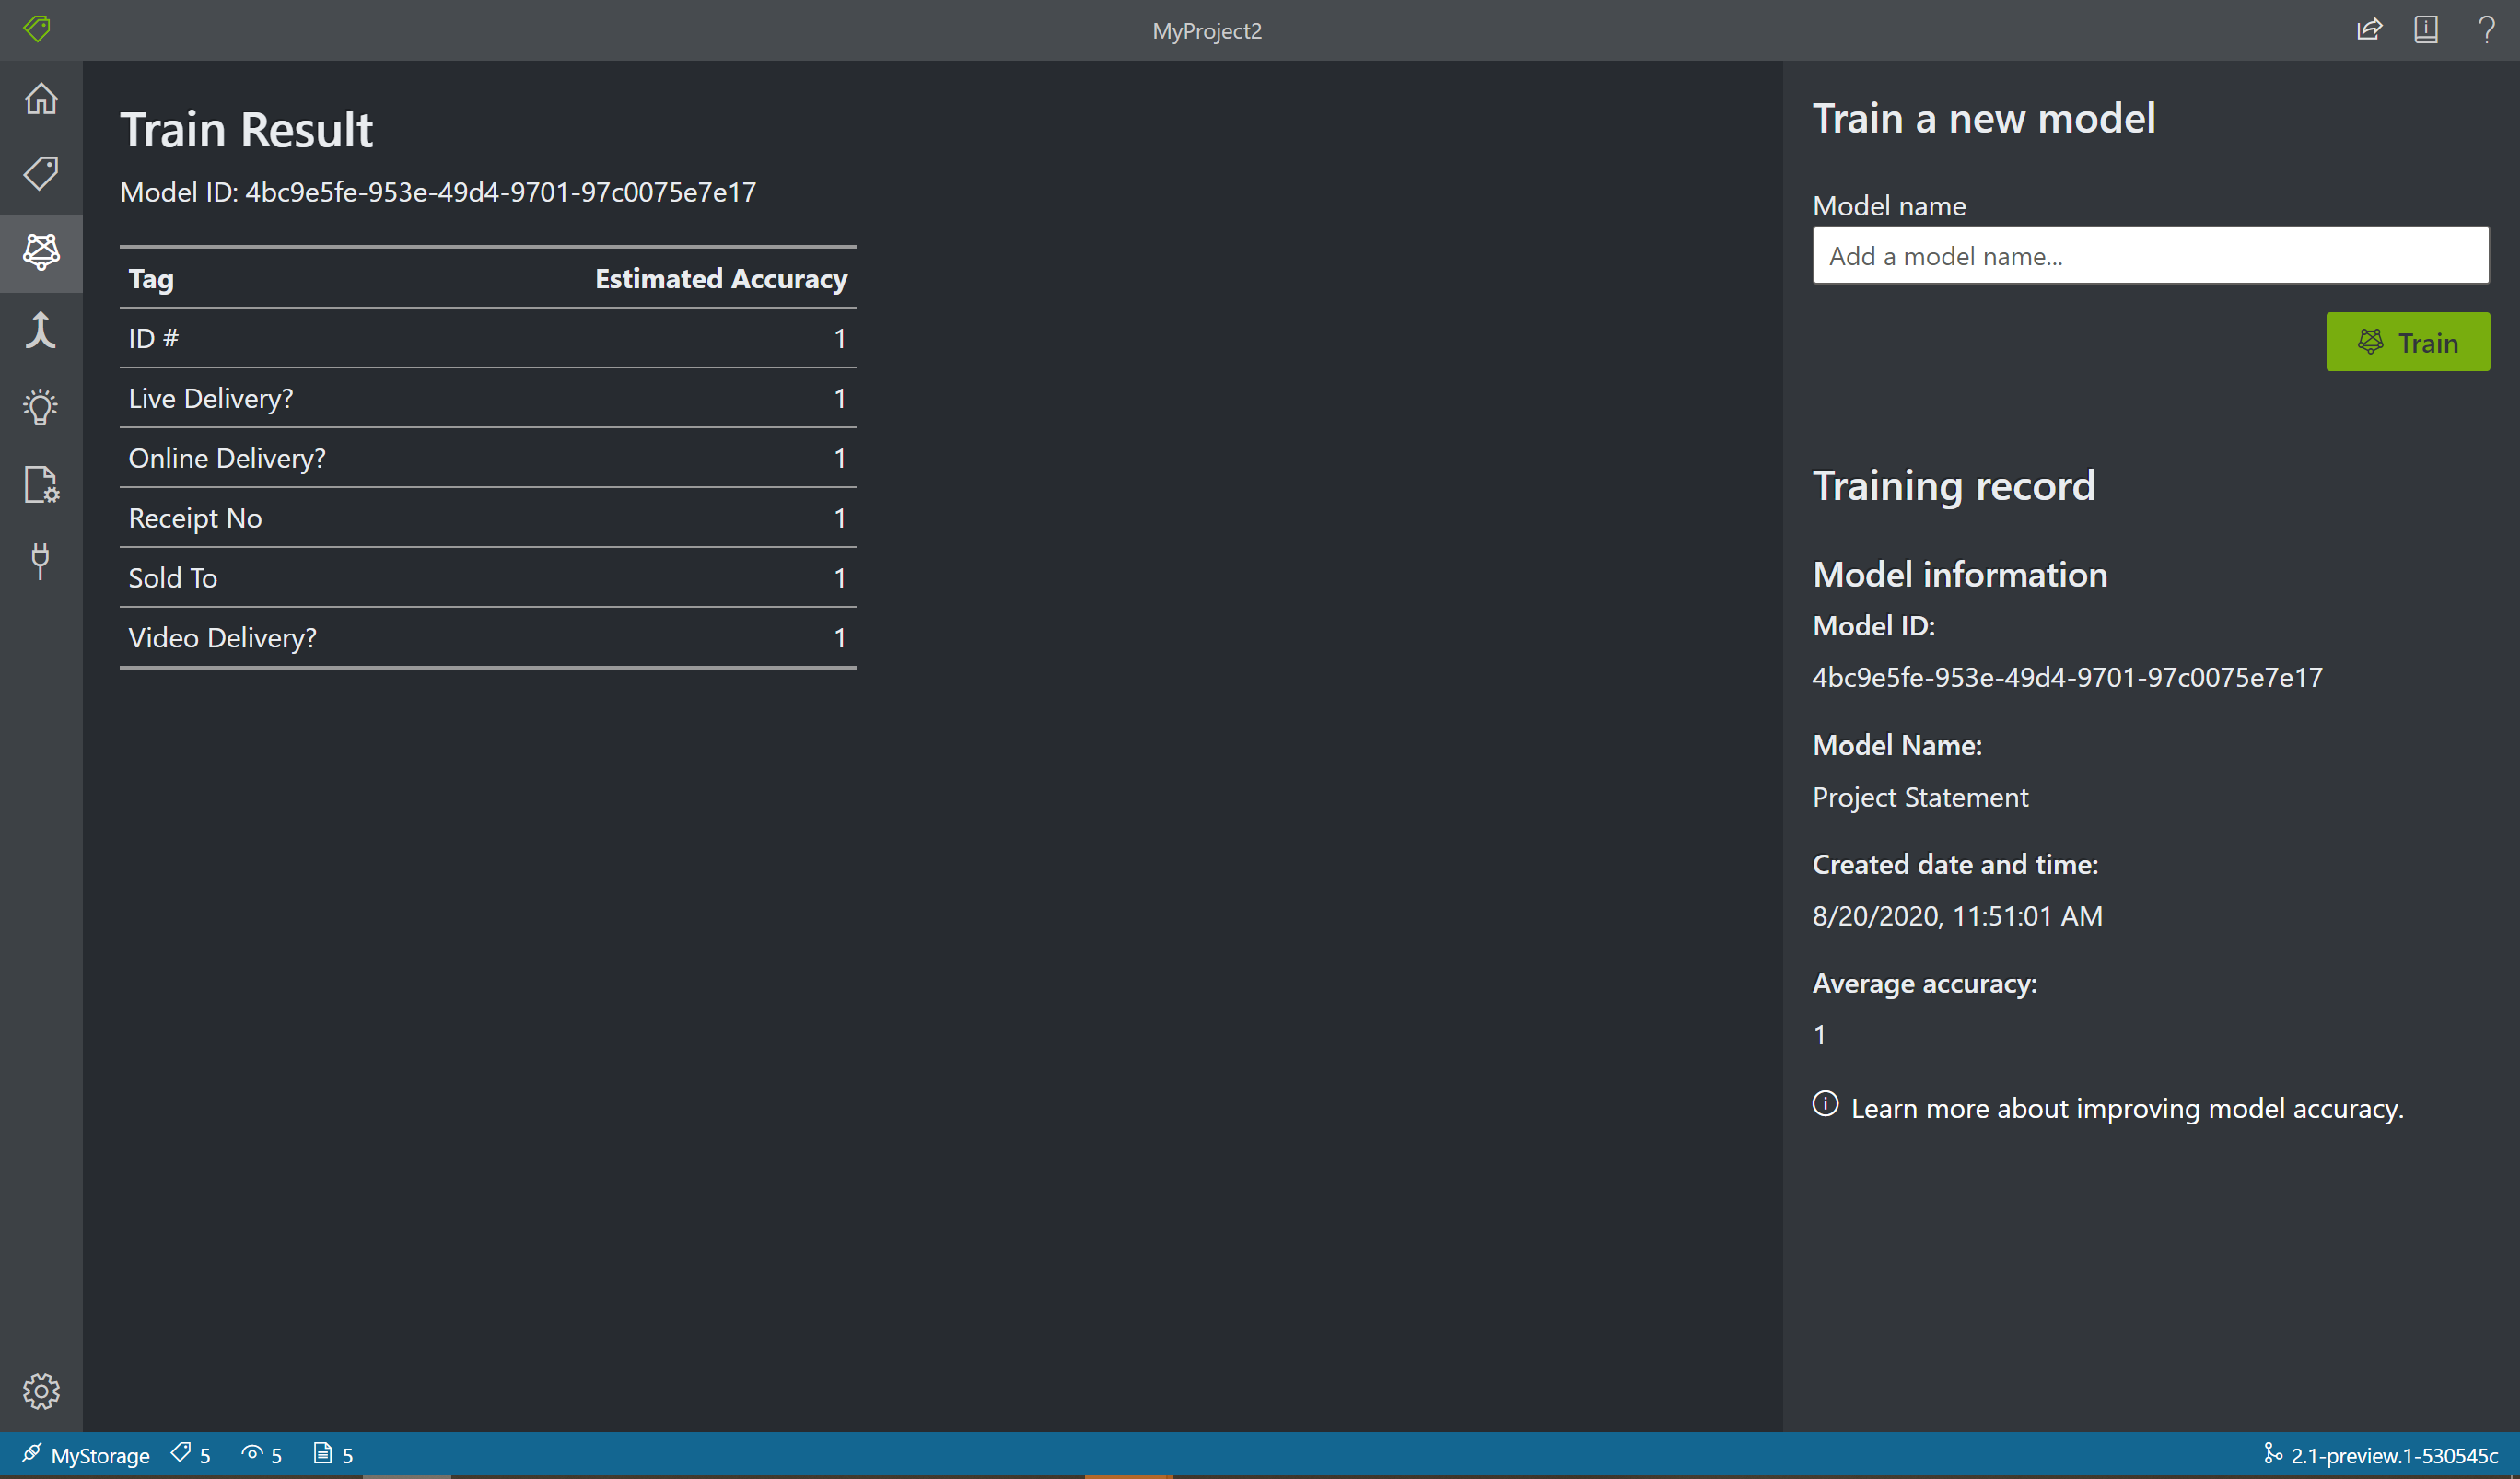Click the keyboard shortcut icon top-right
This screenshot has width=2520, height=1479.
click(x=2427, y=29)
